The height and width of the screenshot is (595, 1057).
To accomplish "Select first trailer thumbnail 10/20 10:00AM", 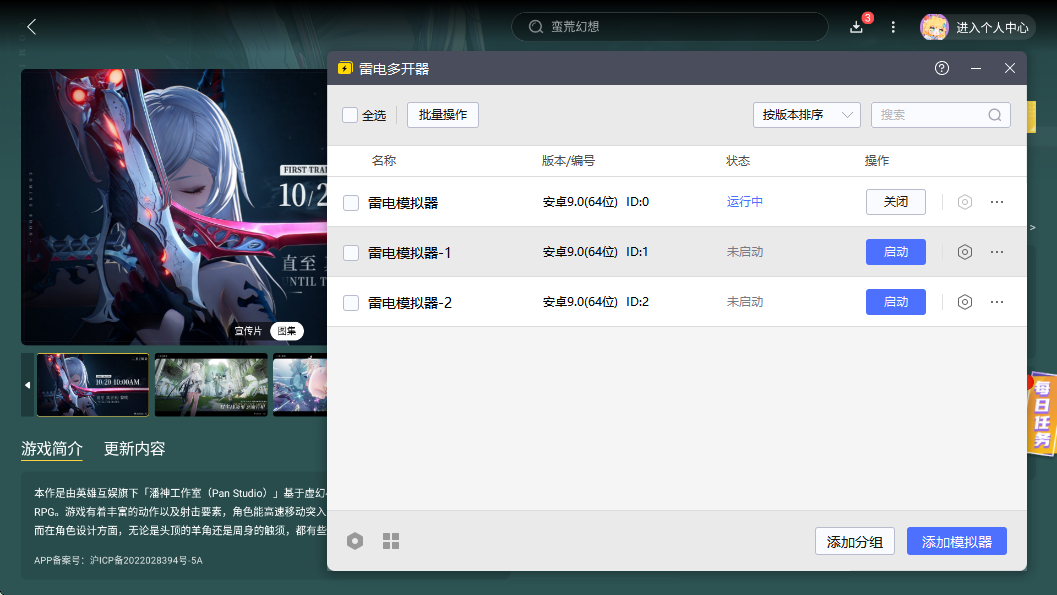I will [x=93, y=385].
